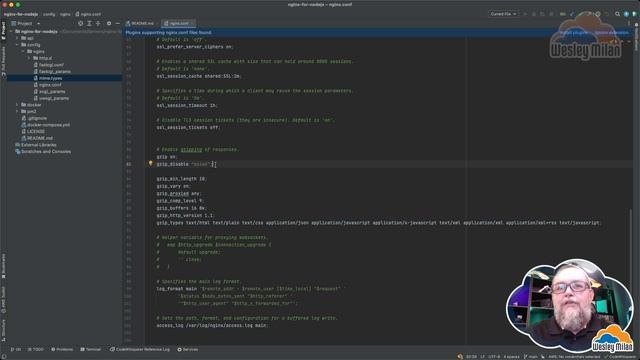Click nginx breadcrumb in navigation bar
The image size is (640, 360).
point(65,14)
